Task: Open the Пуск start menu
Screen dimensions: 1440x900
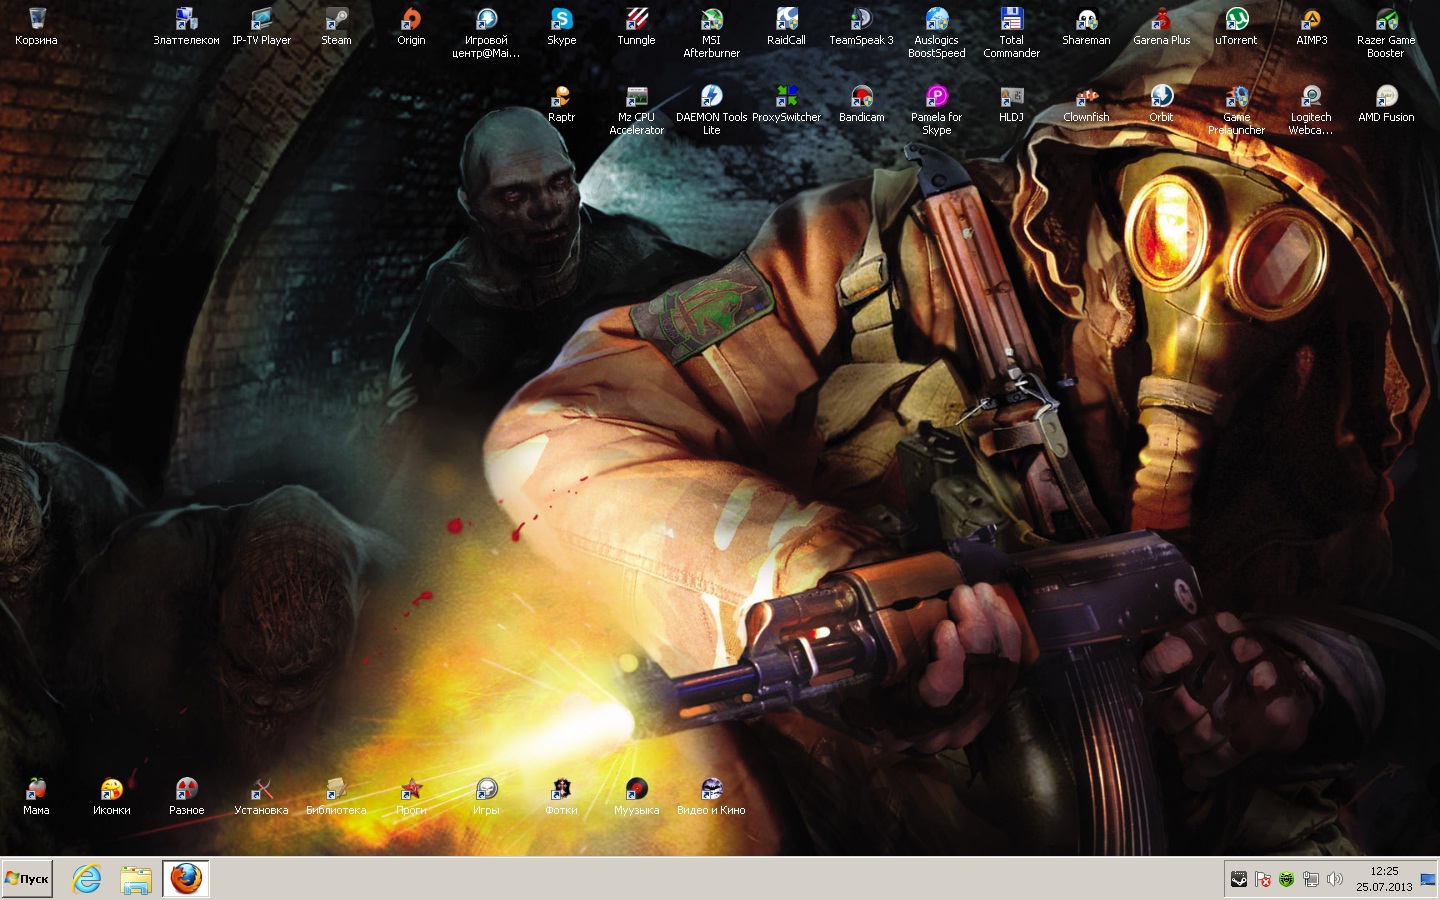Action: (27, 879)
